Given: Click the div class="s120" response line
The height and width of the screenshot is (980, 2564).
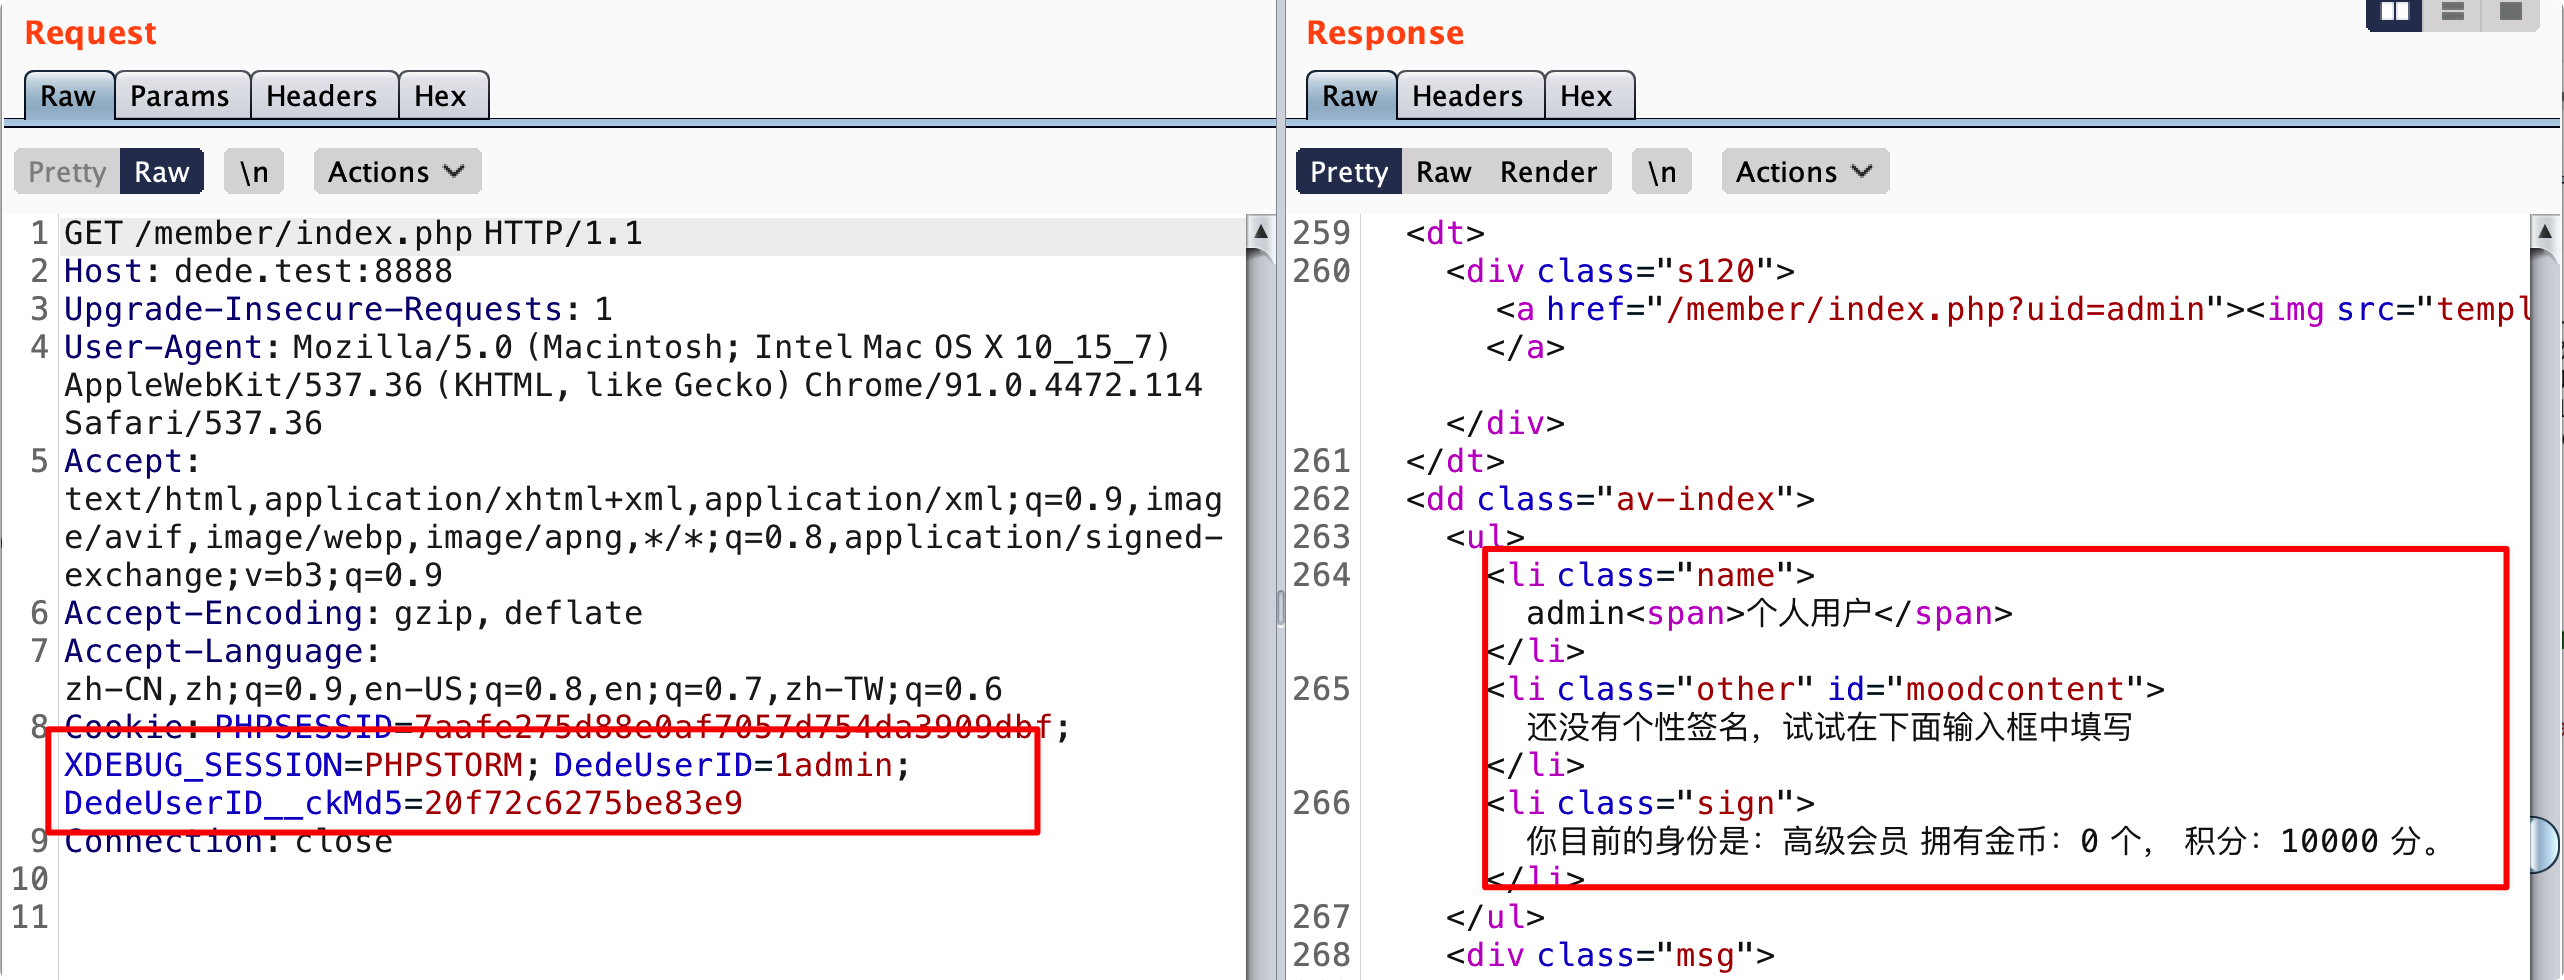Looking at the screenshot, I should click(1620, 272).
